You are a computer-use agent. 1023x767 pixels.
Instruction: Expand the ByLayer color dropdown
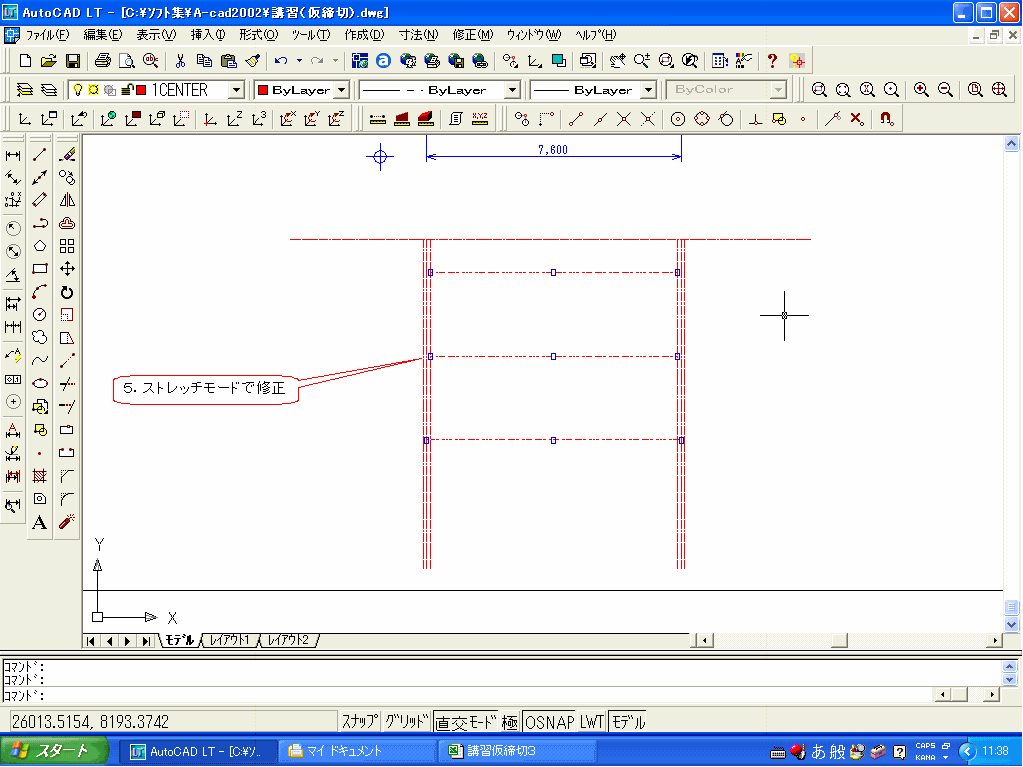point(342,90)
